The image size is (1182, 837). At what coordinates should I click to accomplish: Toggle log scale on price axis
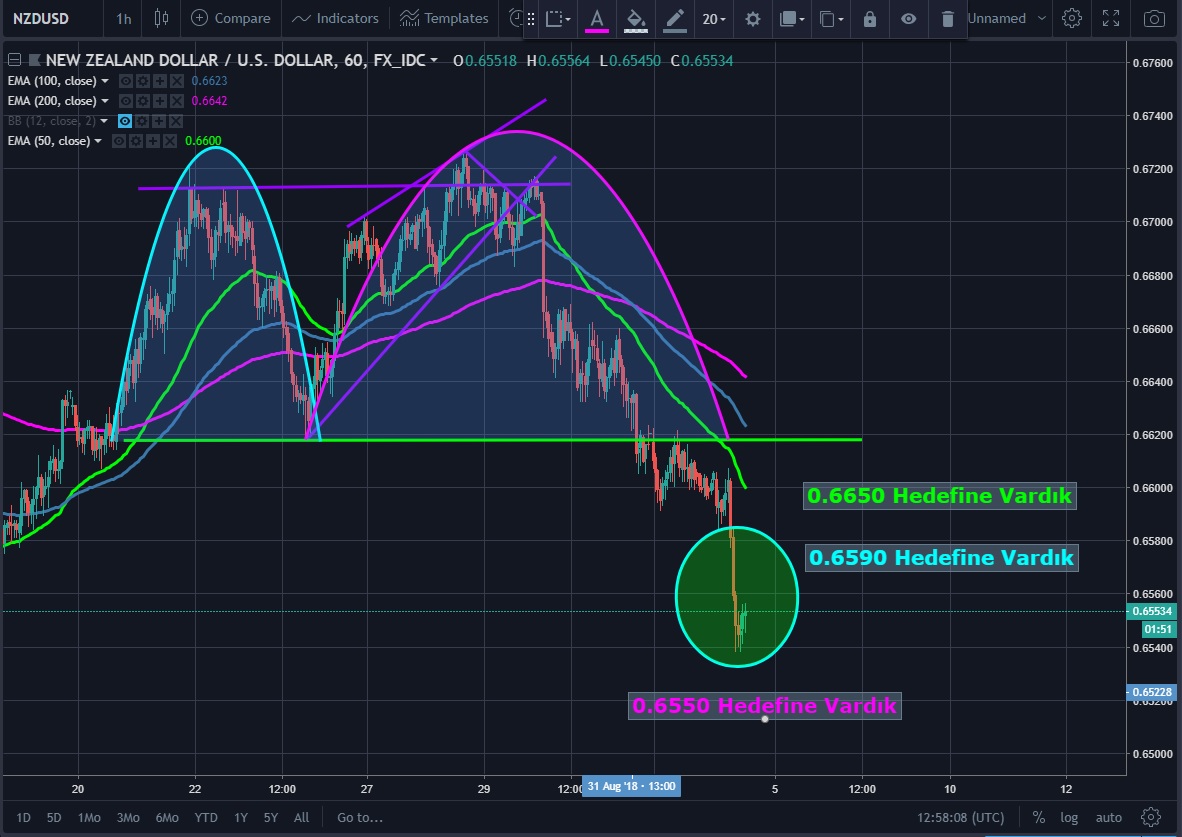pos(1069,817)
